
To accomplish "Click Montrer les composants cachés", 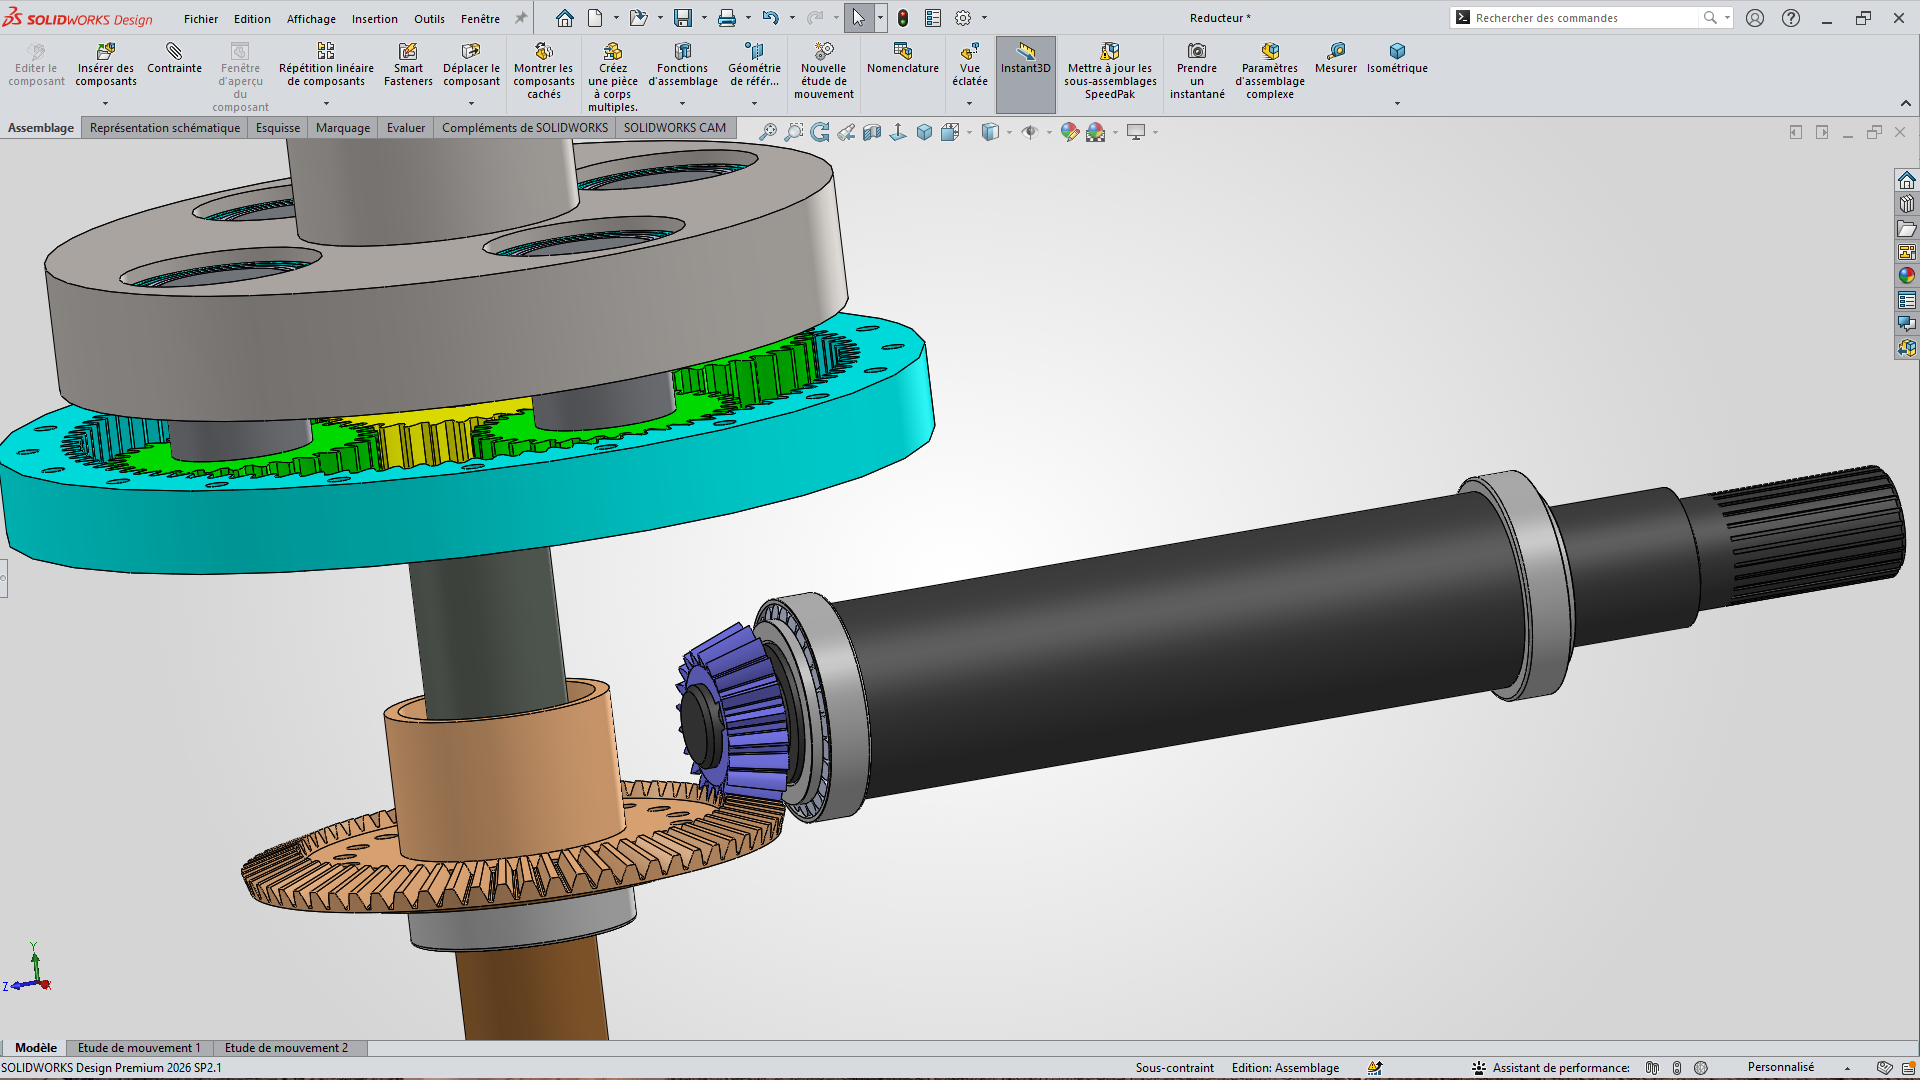I will 544,70.
